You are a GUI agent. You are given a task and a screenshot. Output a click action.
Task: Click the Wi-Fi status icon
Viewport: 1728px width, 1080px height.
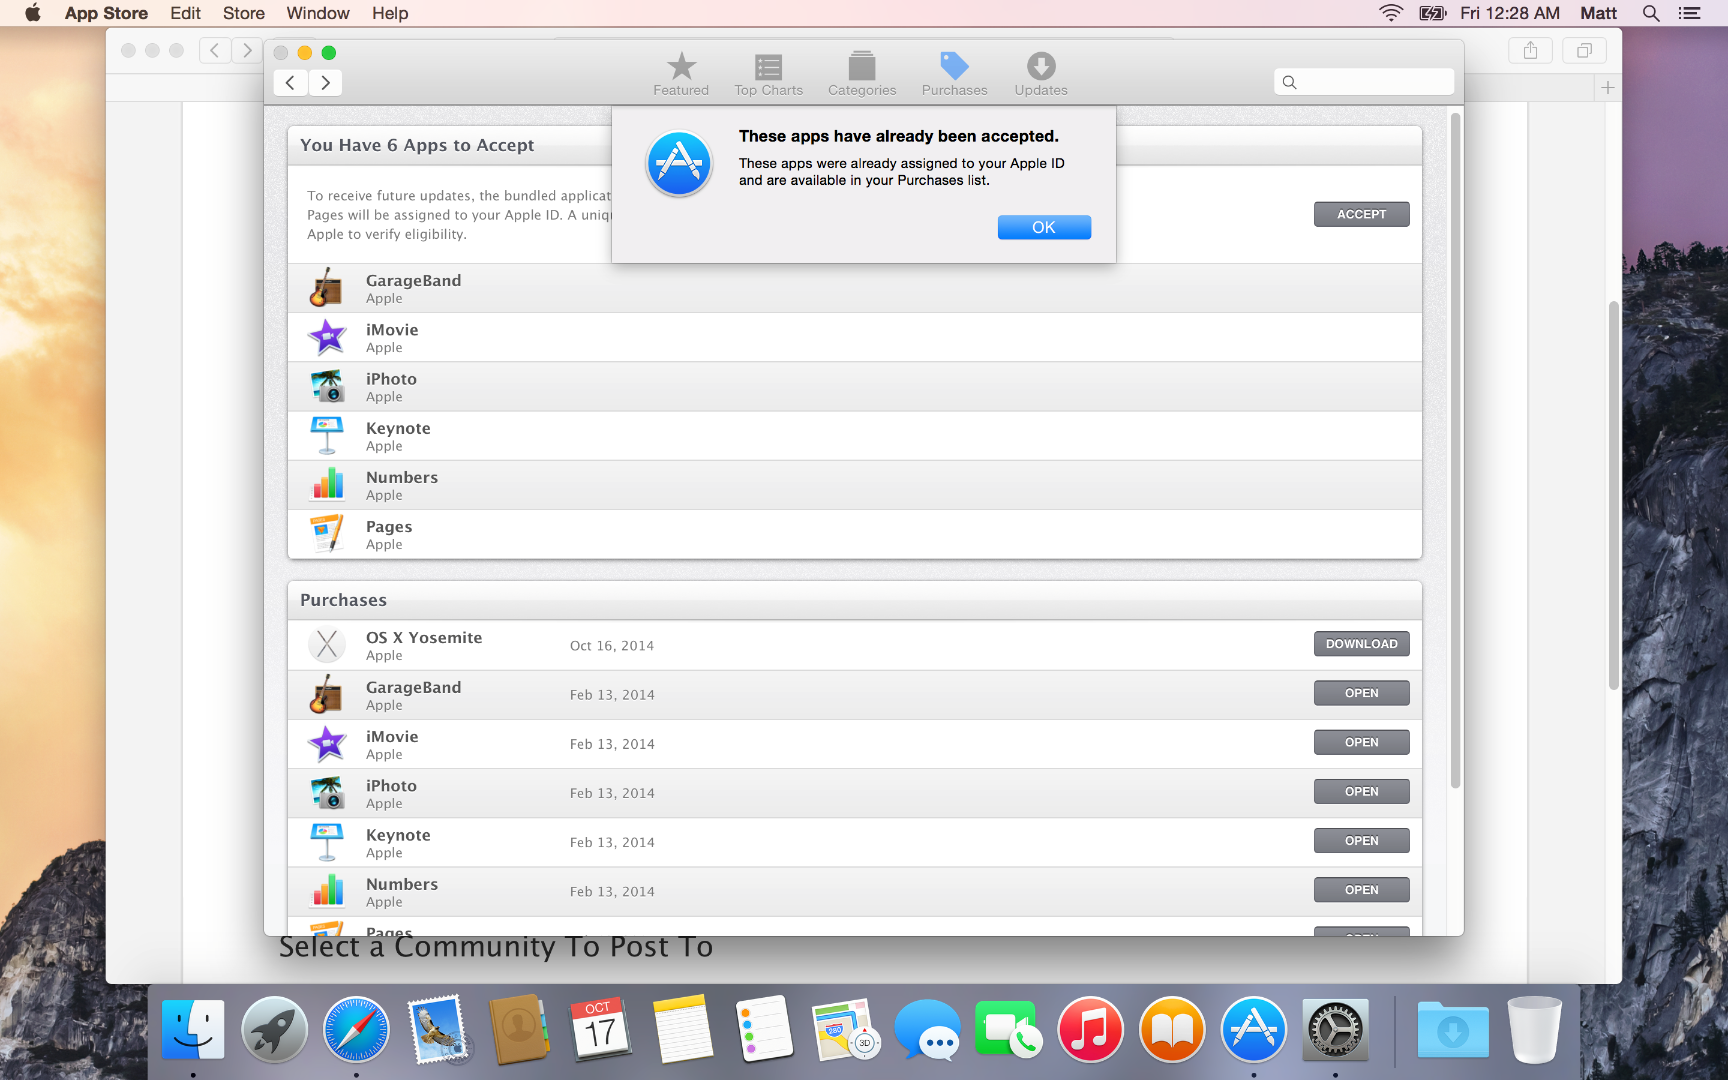click(1391, 13)
